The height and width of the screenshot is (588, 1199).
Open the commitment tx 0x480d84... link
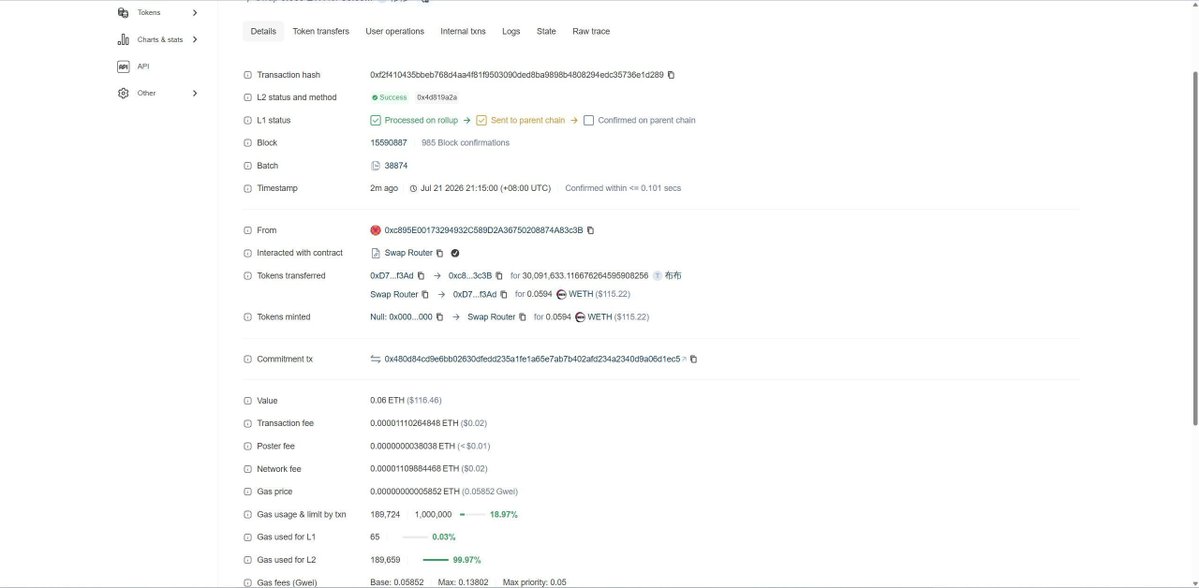[x=532, y=359]
